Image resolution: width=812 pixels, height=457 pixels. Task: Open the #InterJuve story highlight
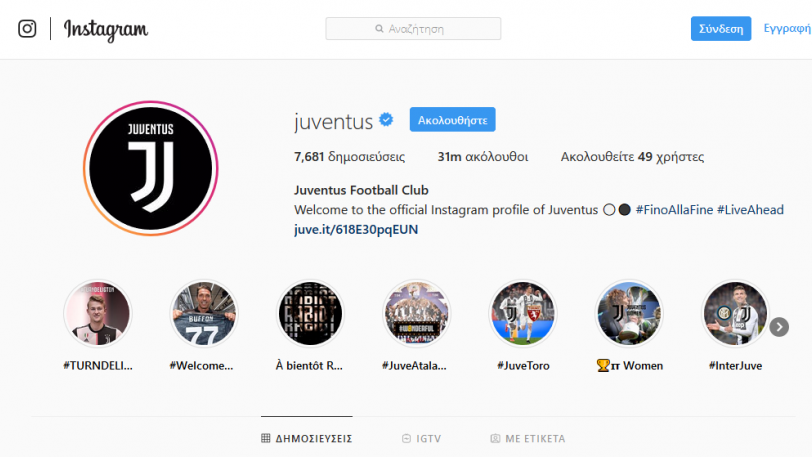tap(735, 313)
